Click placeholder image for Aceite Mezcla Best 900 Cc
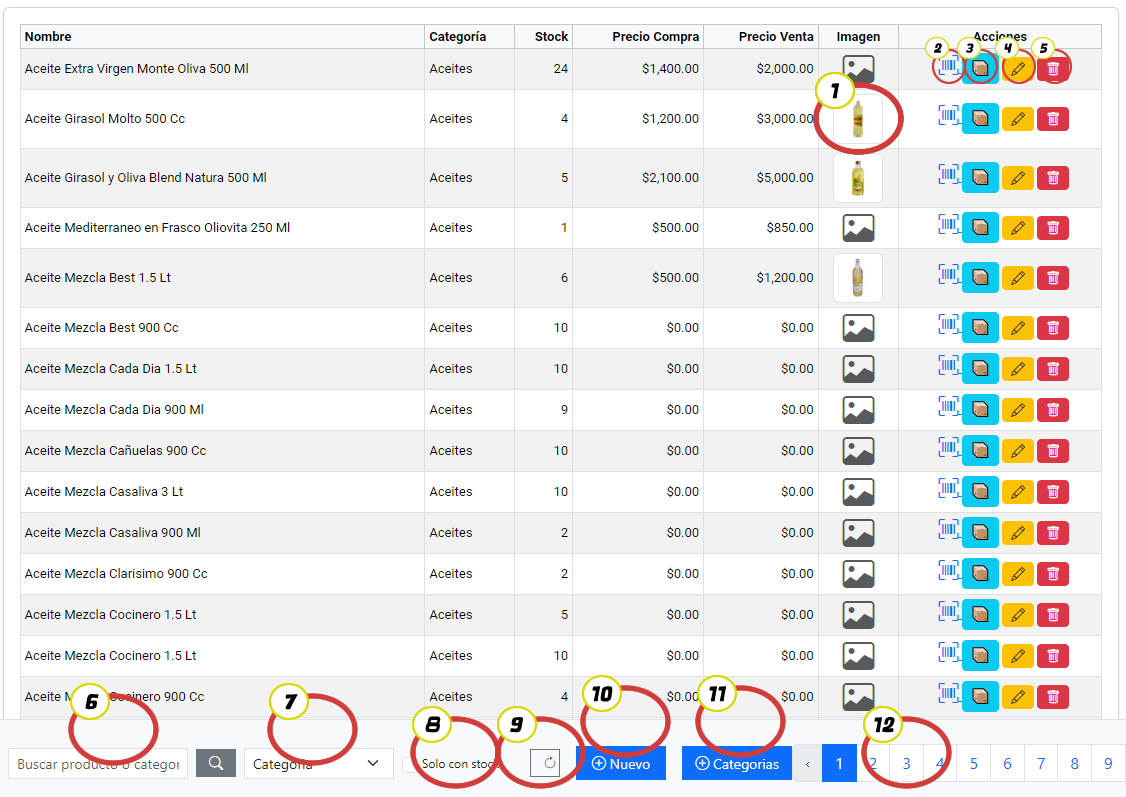The image size is (1126, 797). [857, 328]
